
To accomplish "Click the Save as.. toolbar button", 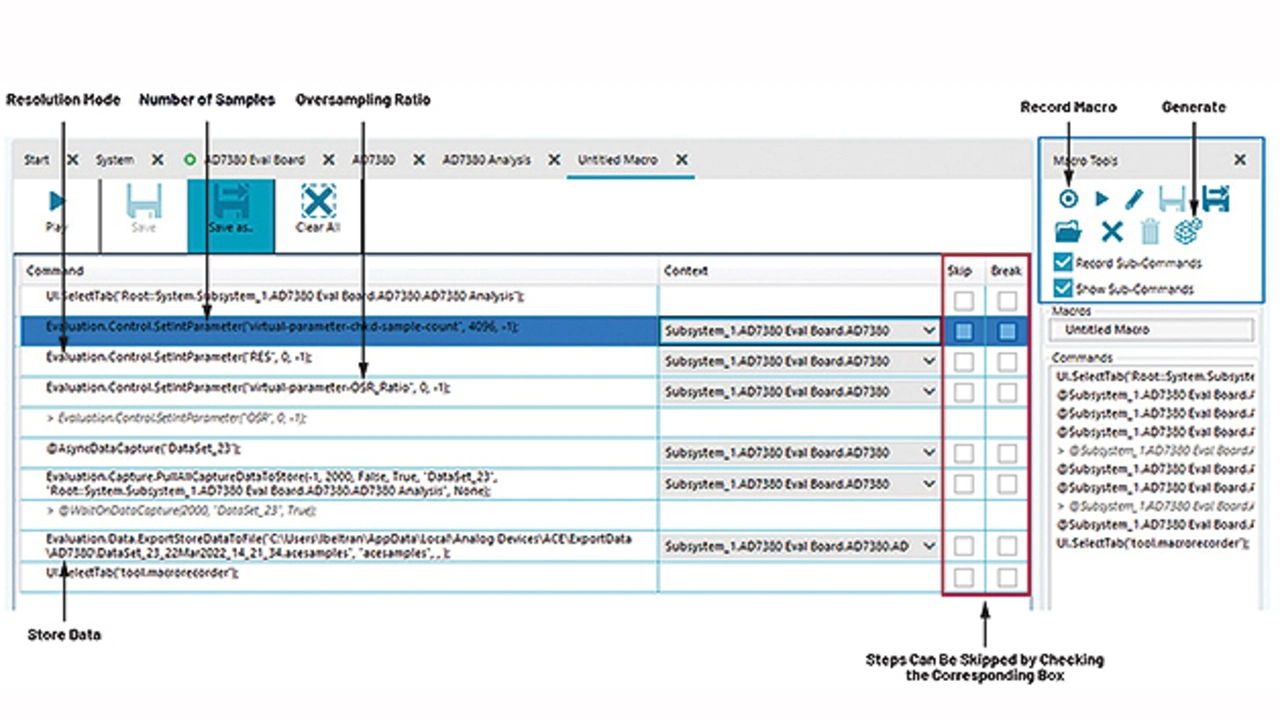I will (230, 211).
